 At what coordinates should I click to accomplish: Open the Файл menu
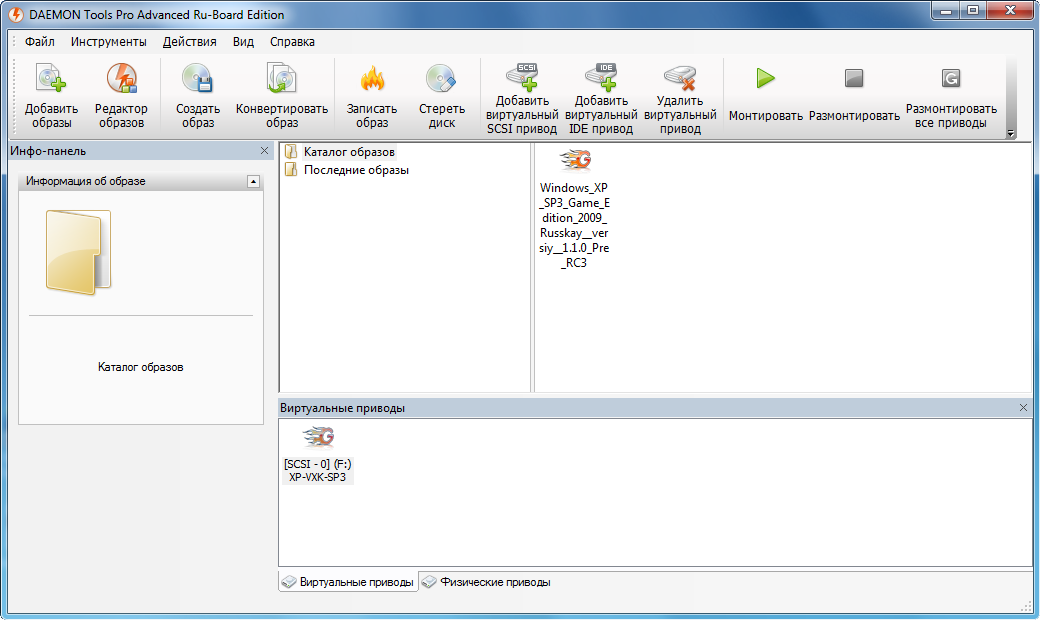(x=40, y=42)
